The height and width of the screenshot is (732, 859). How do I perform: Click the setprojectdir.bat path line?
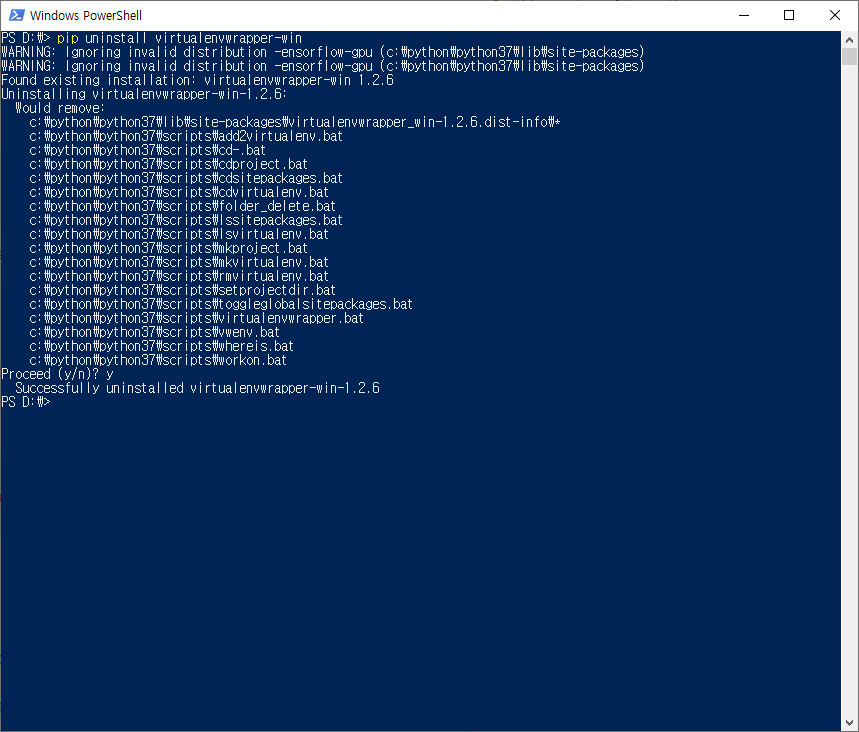[182, 290]
